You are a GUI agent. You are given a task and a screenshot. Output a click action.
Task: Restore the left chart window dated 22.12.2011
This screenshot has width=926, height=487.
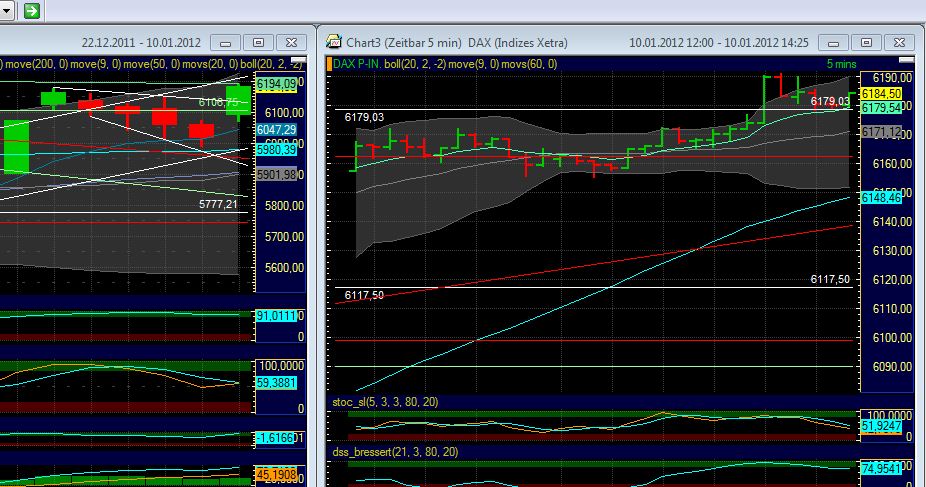click(x=258, y=43)
